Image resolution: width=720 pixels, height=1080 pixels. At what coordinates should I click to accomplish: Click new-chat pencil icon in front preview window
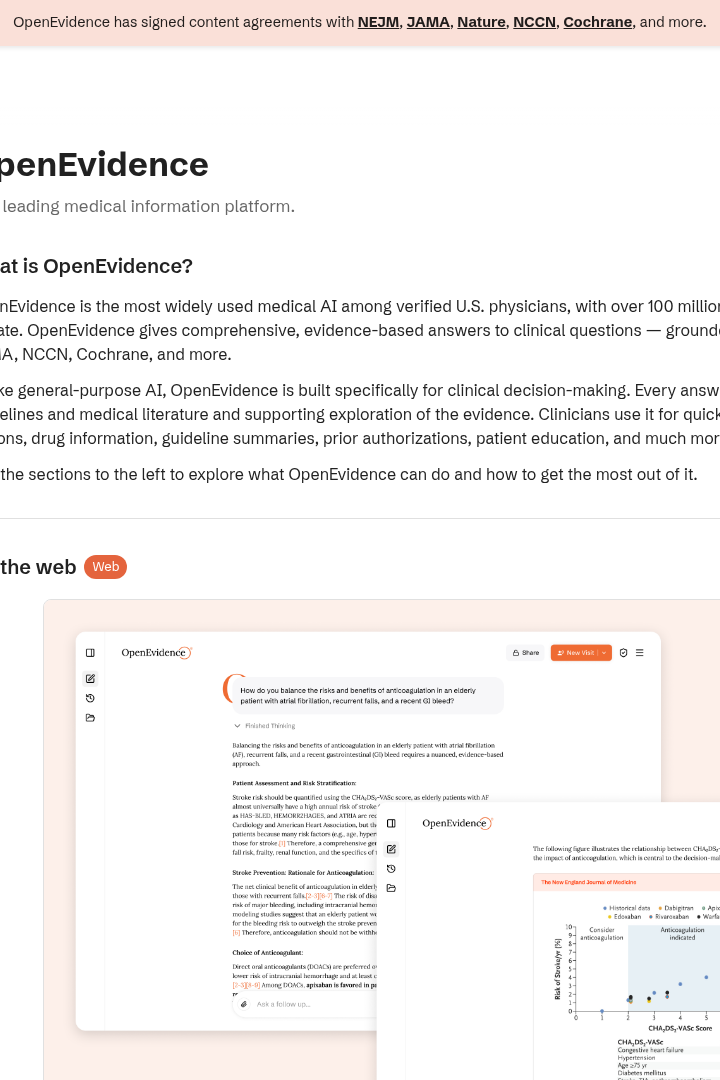click(x=391, y=849)
